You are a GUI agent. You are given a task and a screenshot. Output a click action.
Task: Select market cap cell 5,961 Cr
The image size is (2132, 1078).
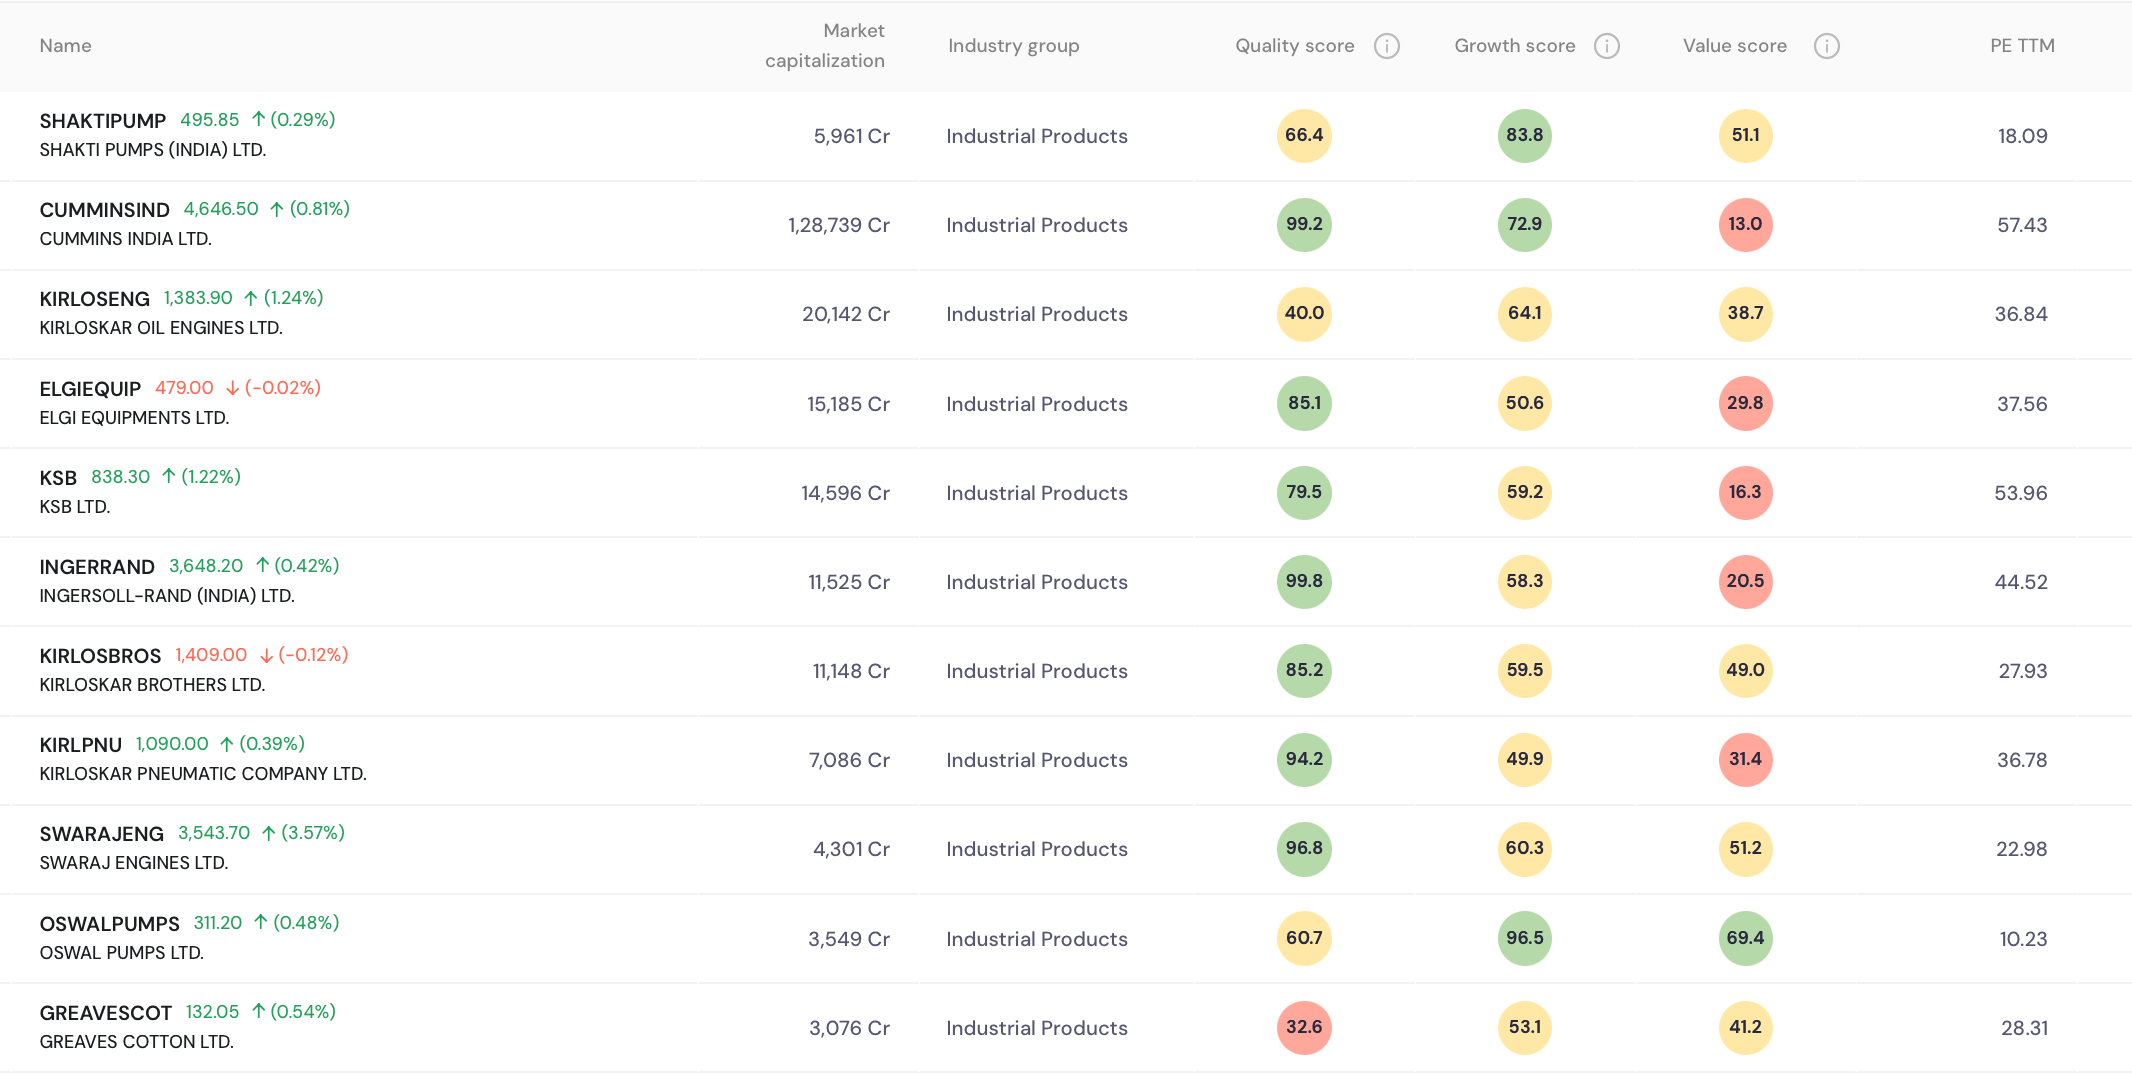tap(851, 136)
